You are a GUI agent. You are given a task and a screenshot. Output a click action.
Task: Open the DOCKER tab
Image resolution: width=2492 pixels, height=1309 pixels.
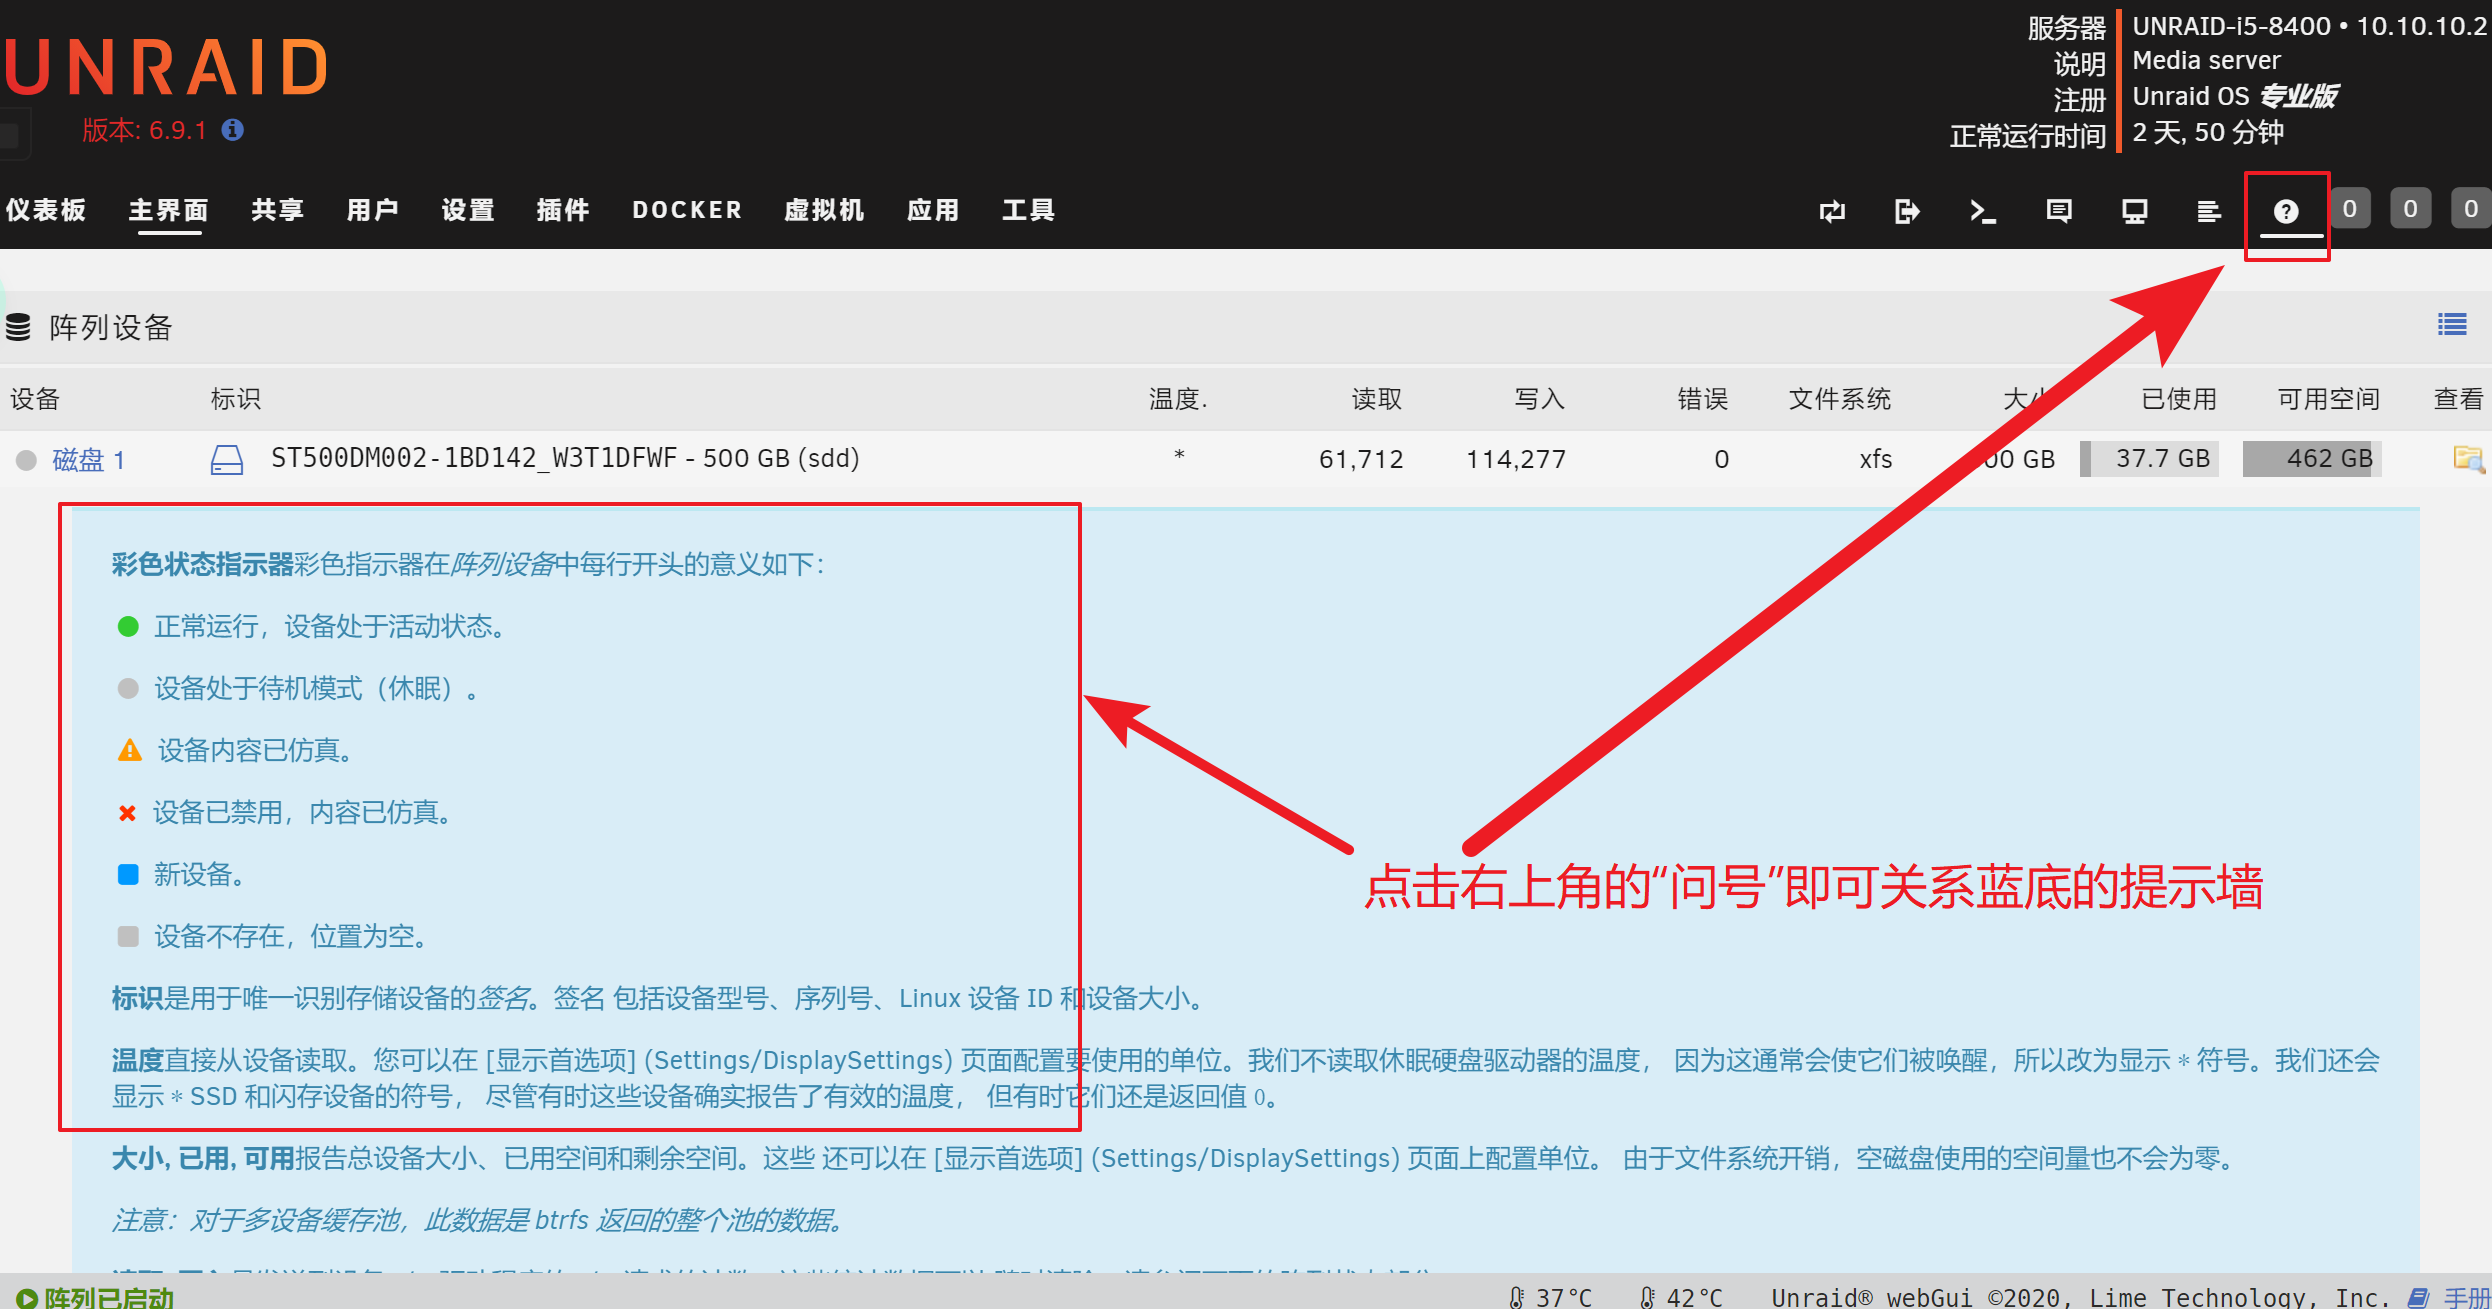[687, 210]
